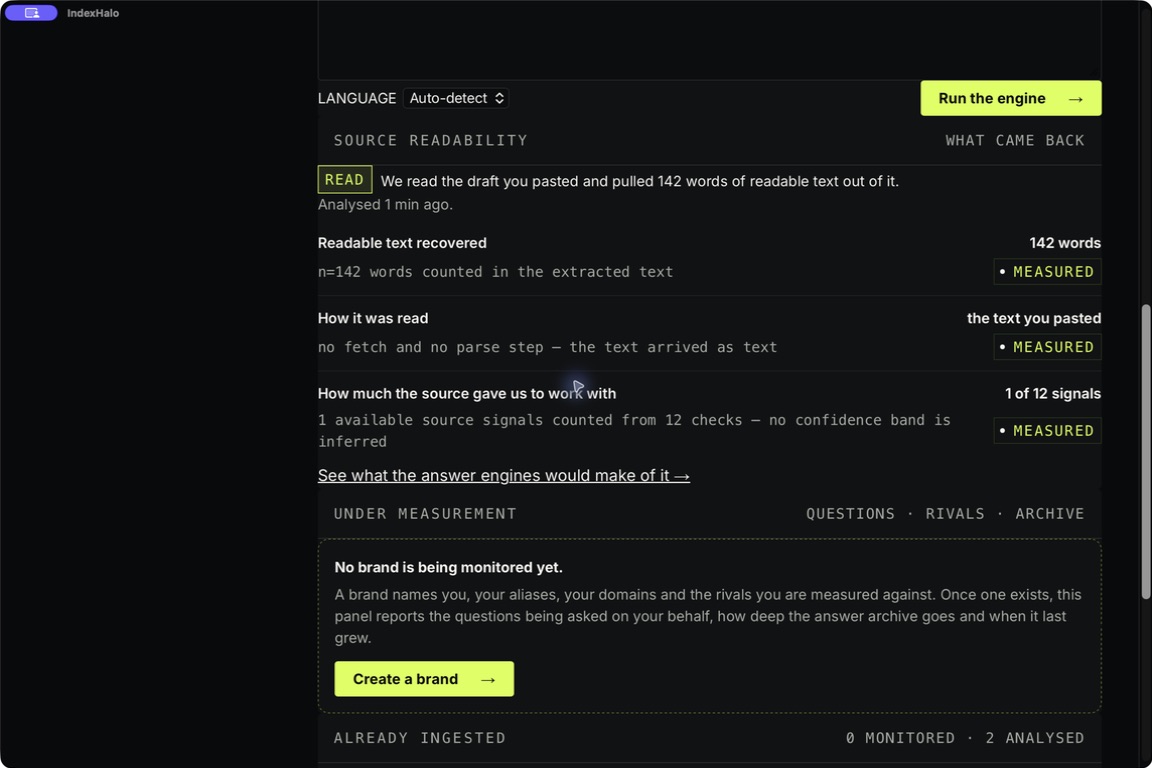1152x768 pixels.
Task: Click the pasted draft text area
Action: pos(709,40)
